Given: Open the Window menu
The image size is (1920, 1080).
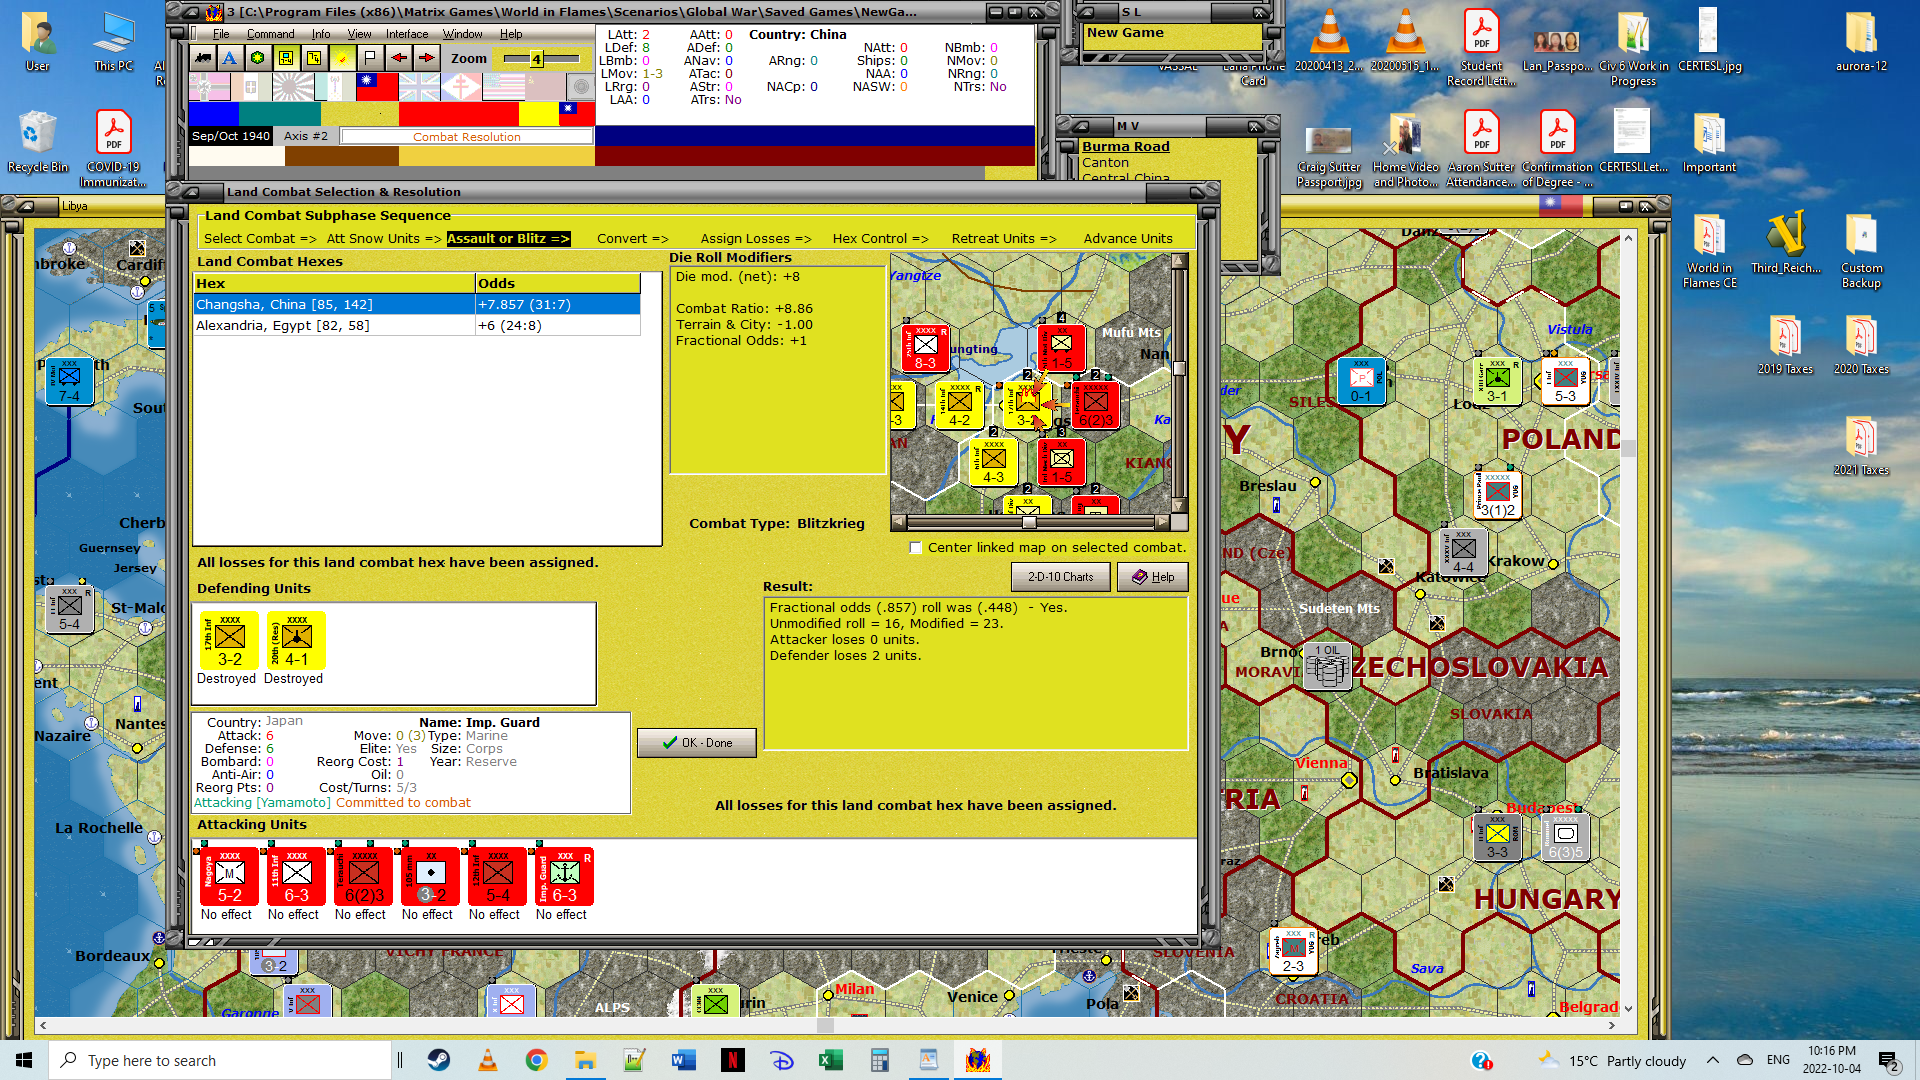Looking at the screenshot, I should pos(462,34).
